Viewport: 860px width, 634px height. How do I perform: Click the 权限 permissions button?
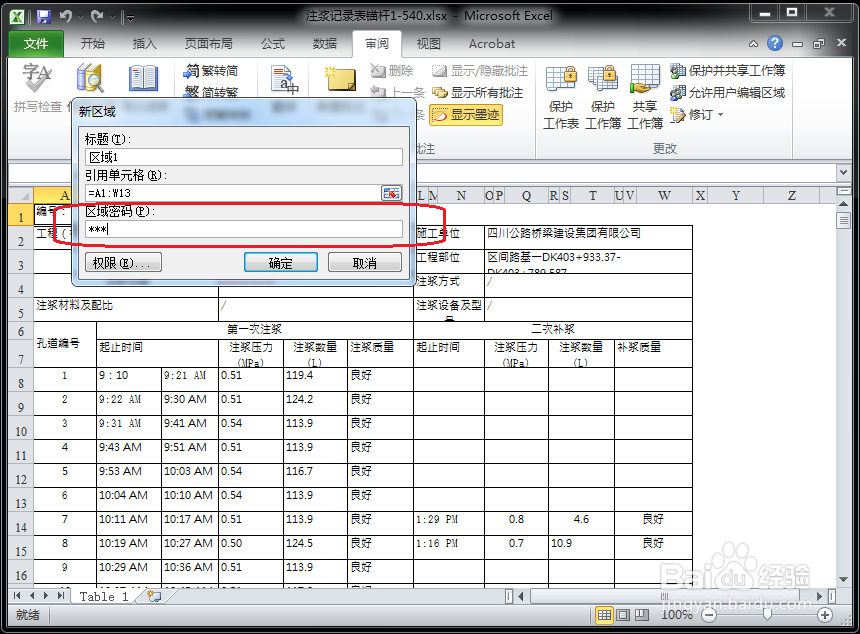122,262
